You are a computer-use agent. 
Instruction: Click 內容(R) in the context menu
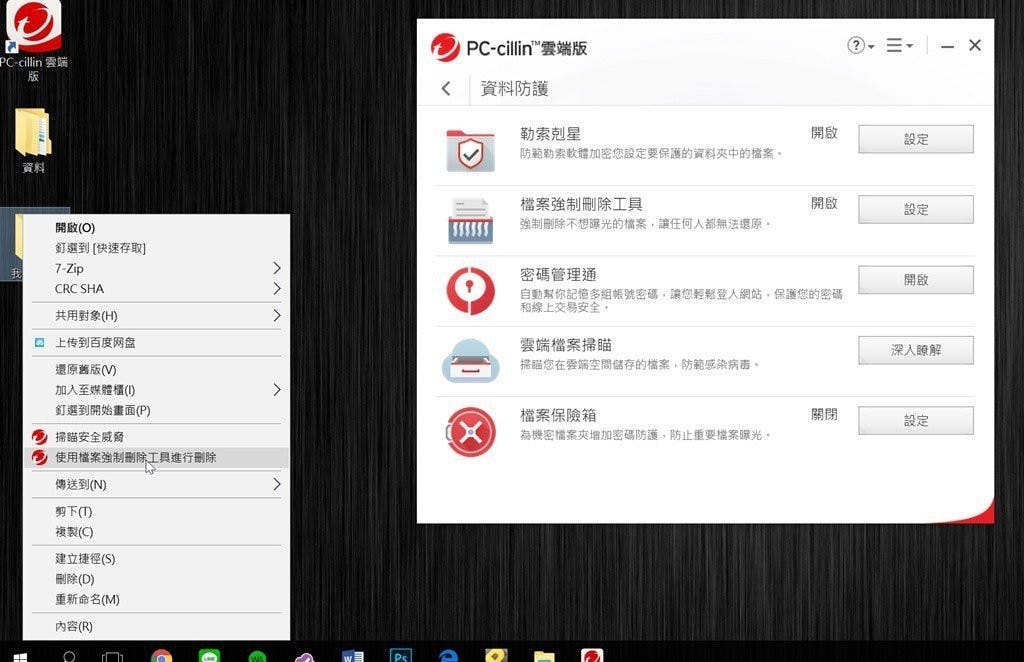pos(74,626)
